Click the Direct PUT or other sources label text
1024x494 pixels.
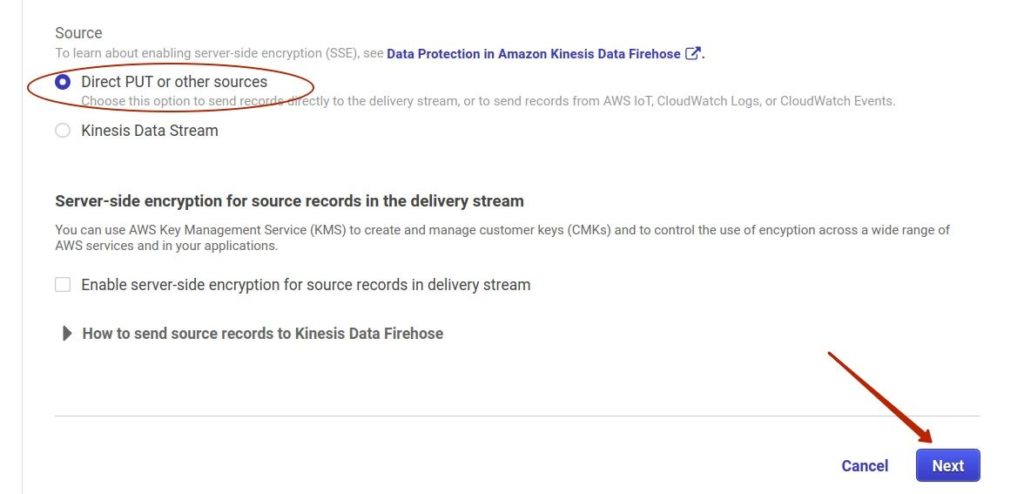point(174,82)
